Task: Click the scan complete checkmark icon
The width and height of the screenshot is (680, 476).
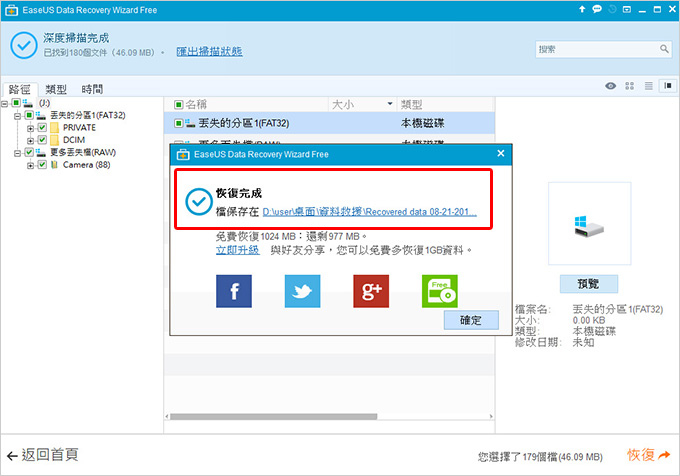Action: click(23, 45)
